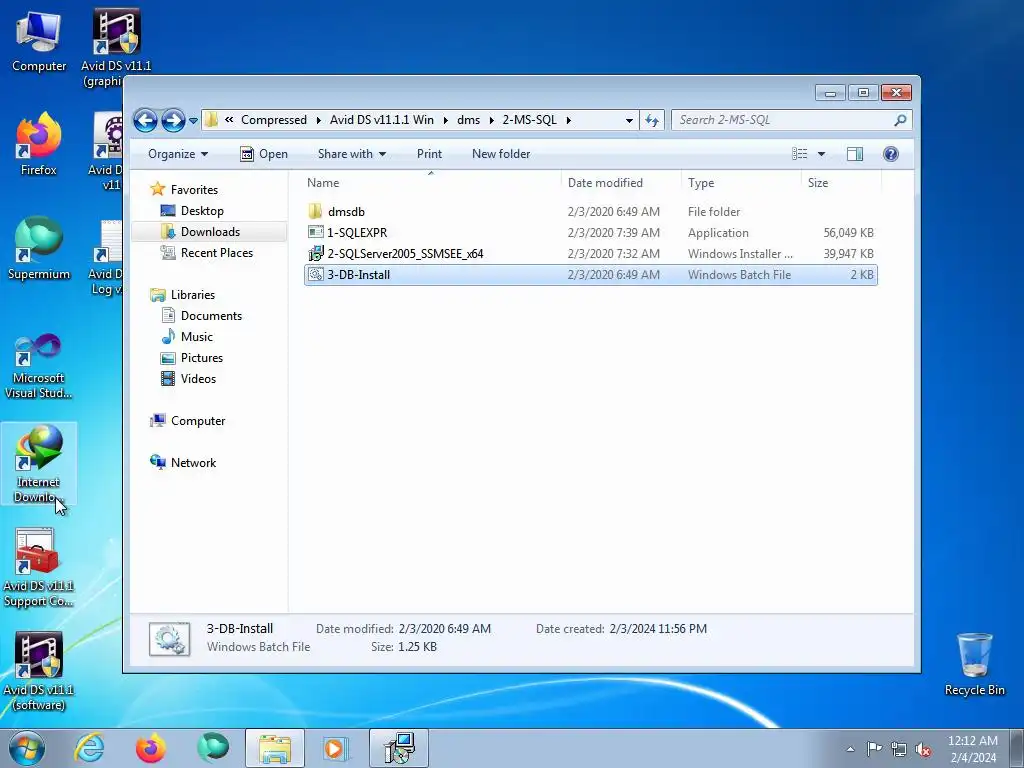This screenshot has width=1024, height=768.
Task: Open the Windows Start menu
Action: coord(27,748)
